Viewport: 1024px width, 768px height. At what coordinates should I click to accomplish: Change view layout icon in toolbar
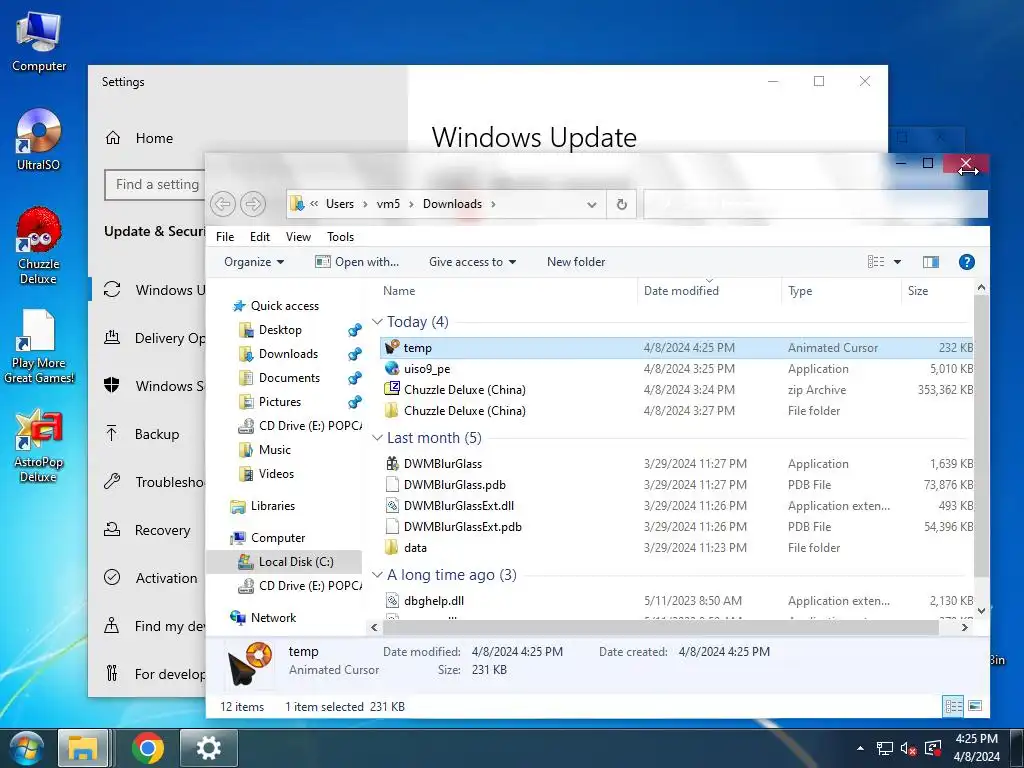[x=876, y=262]
